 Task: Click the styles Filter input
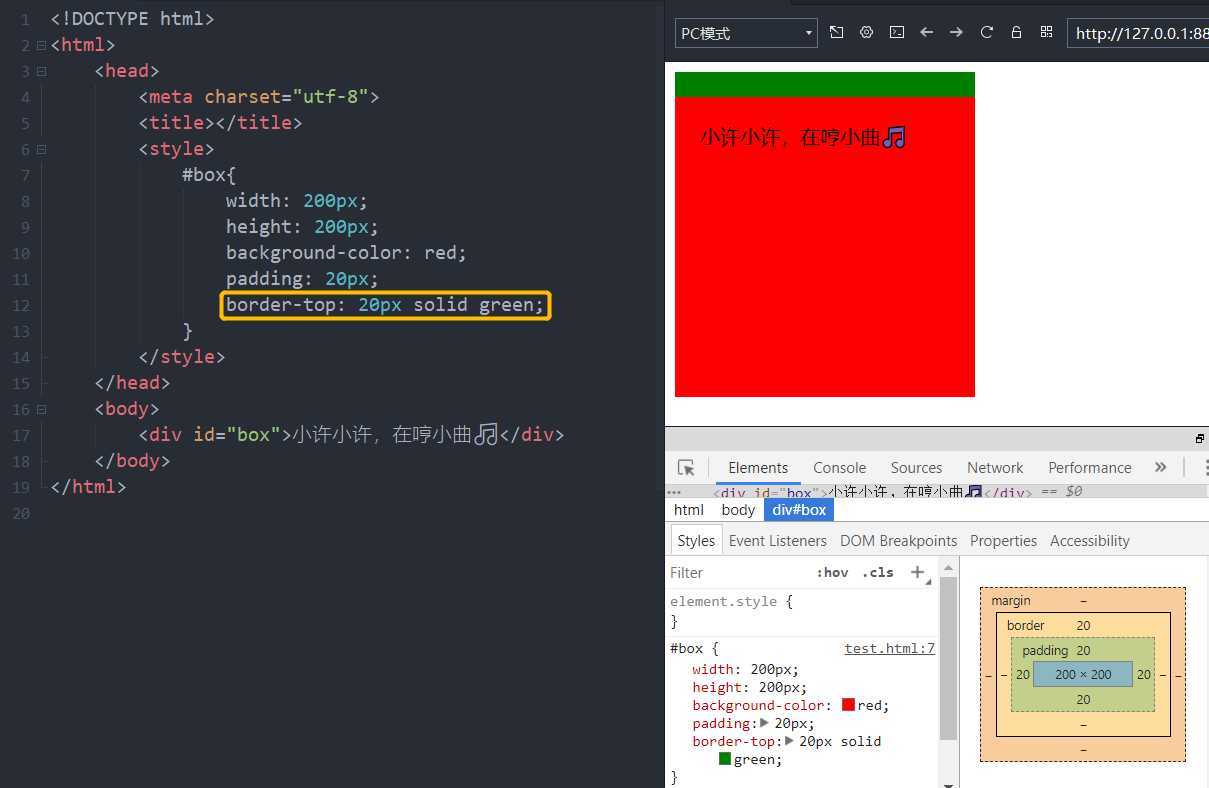[x=738, y=572]
